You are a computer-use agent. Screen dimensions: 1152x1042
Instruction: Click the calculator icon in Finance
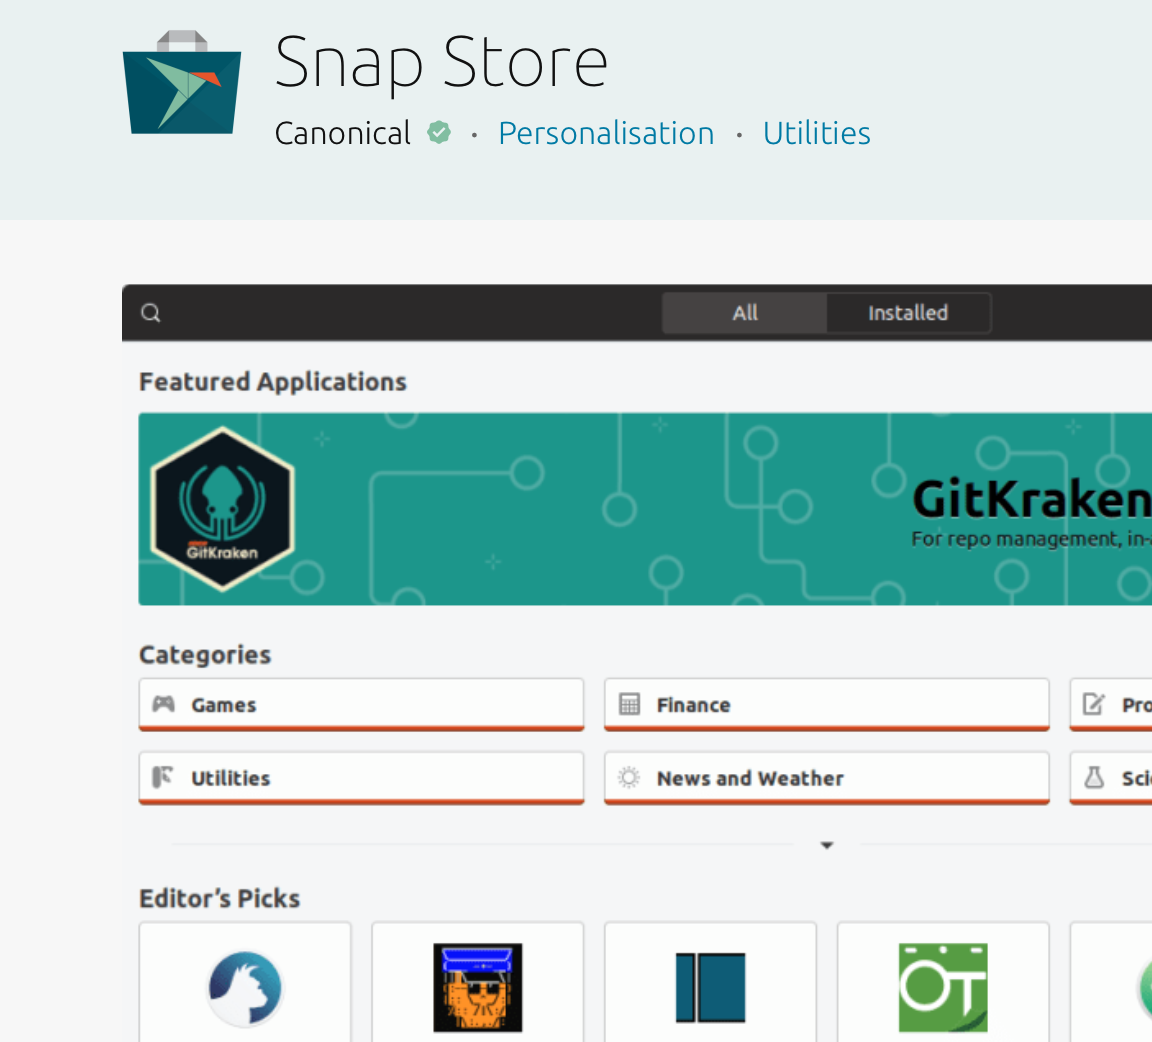click(x=630, y=704)
